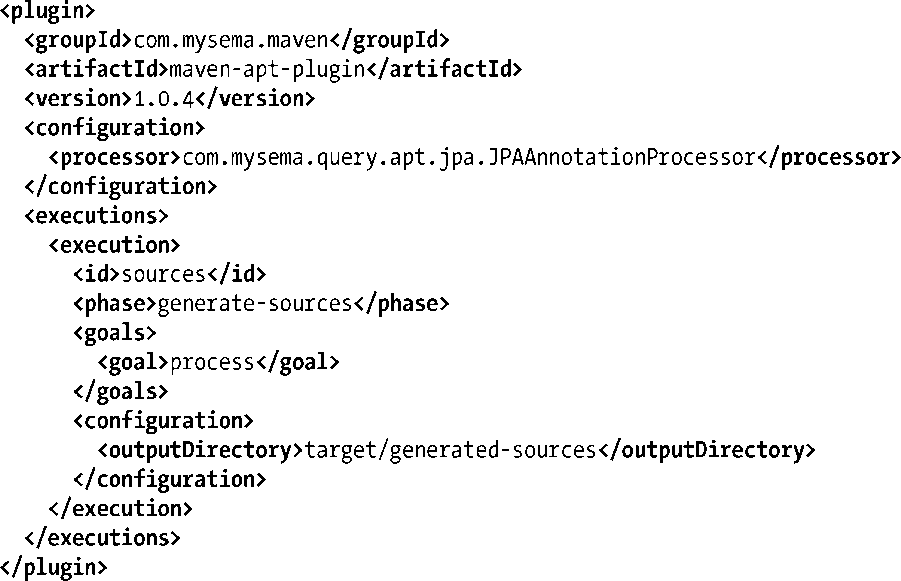Click the closing outputDirectory tag

pos(707,450)
